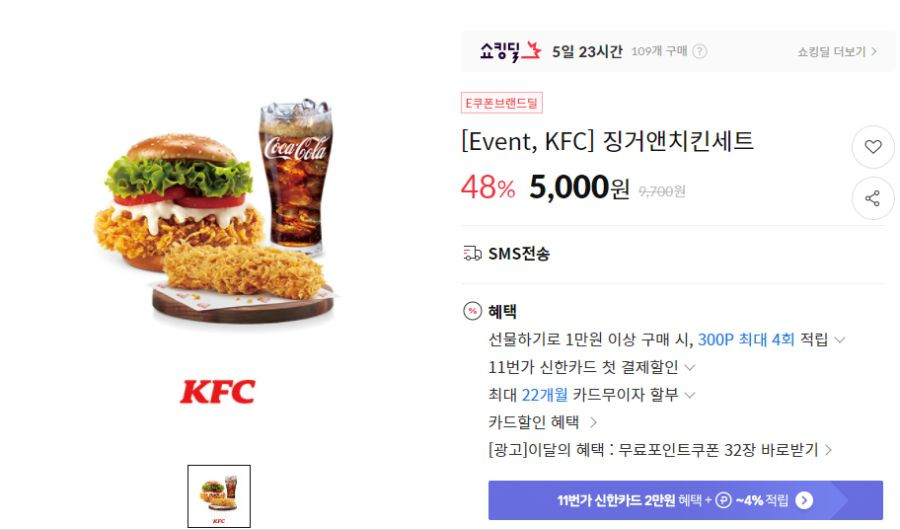Click the arrow icon on Shinhan banner
The width and height of the screenshot is (900, 530).
point(804,501)
